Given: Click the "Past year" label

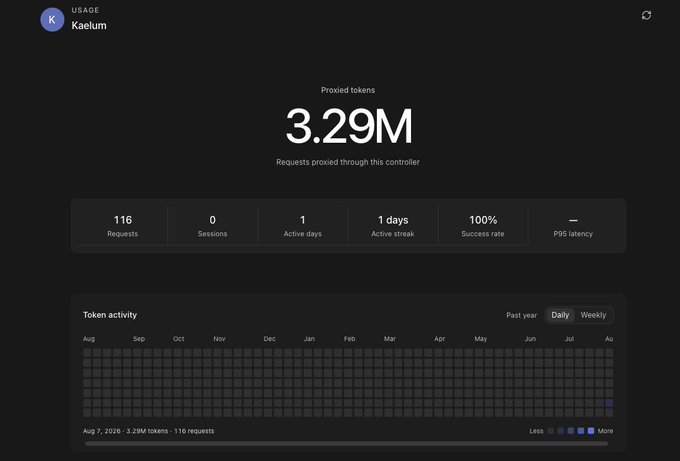Looking at the screenshot, I should coord(521,315).
